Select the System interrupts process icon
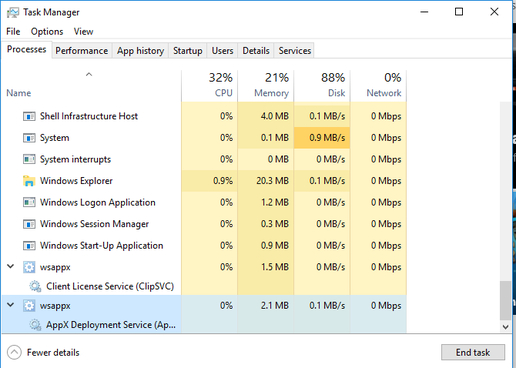The height and width of the screenshot is (368, 516). point(29,159)
